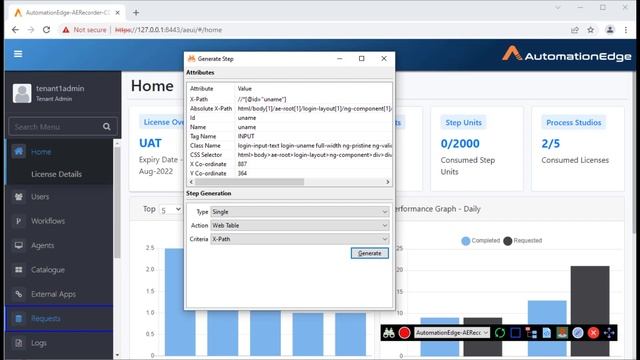This screenshot has width=640, height=360.
Task: Click the Catalogue grid icon in sidebar
Action: 19,270
